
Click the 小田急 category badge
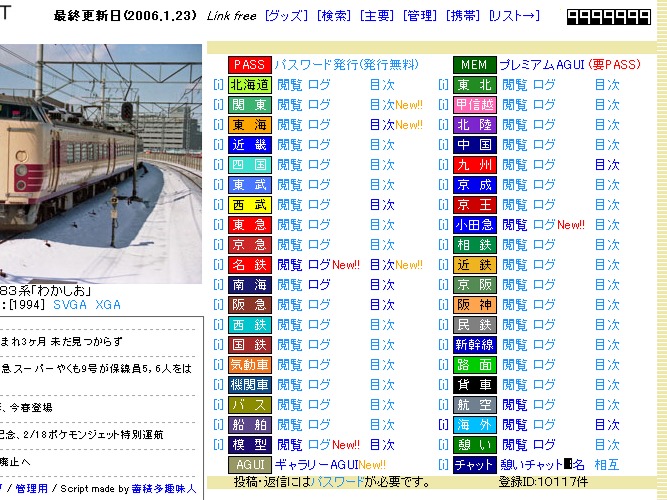tap(474, 225)
